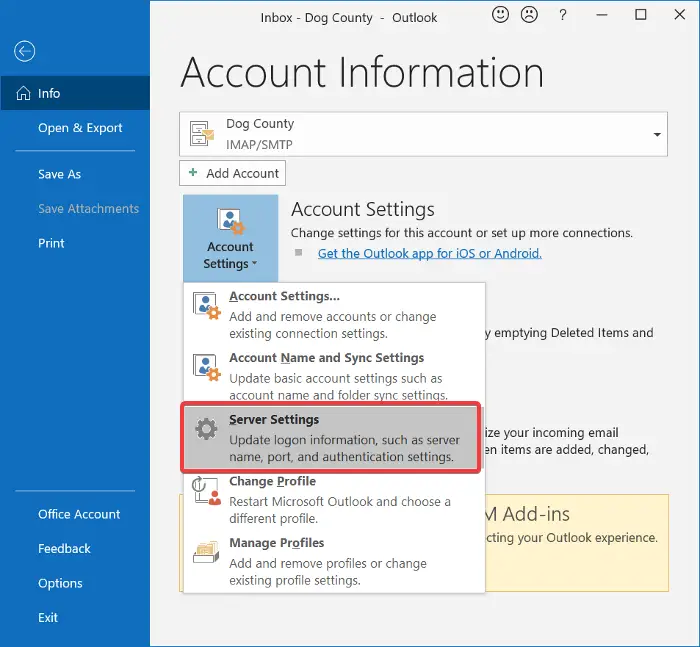
Task: Click the sad frown feedback icon
Action: point(528,15)
